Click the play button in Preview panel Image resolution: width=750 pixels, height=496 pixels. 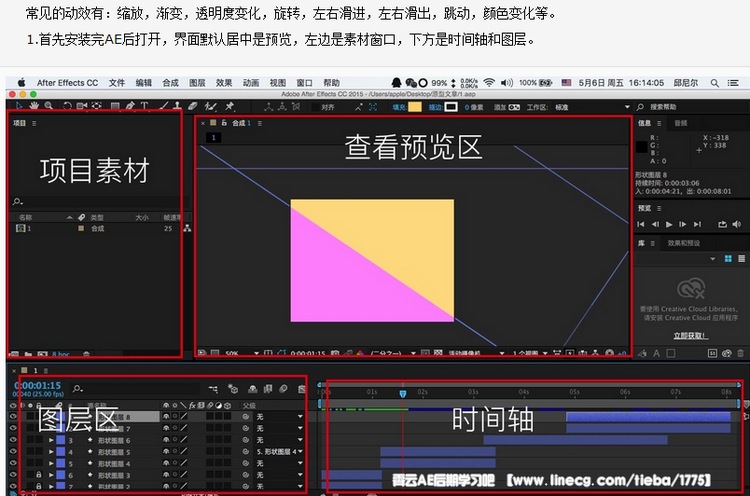click(x=669, y=224)
